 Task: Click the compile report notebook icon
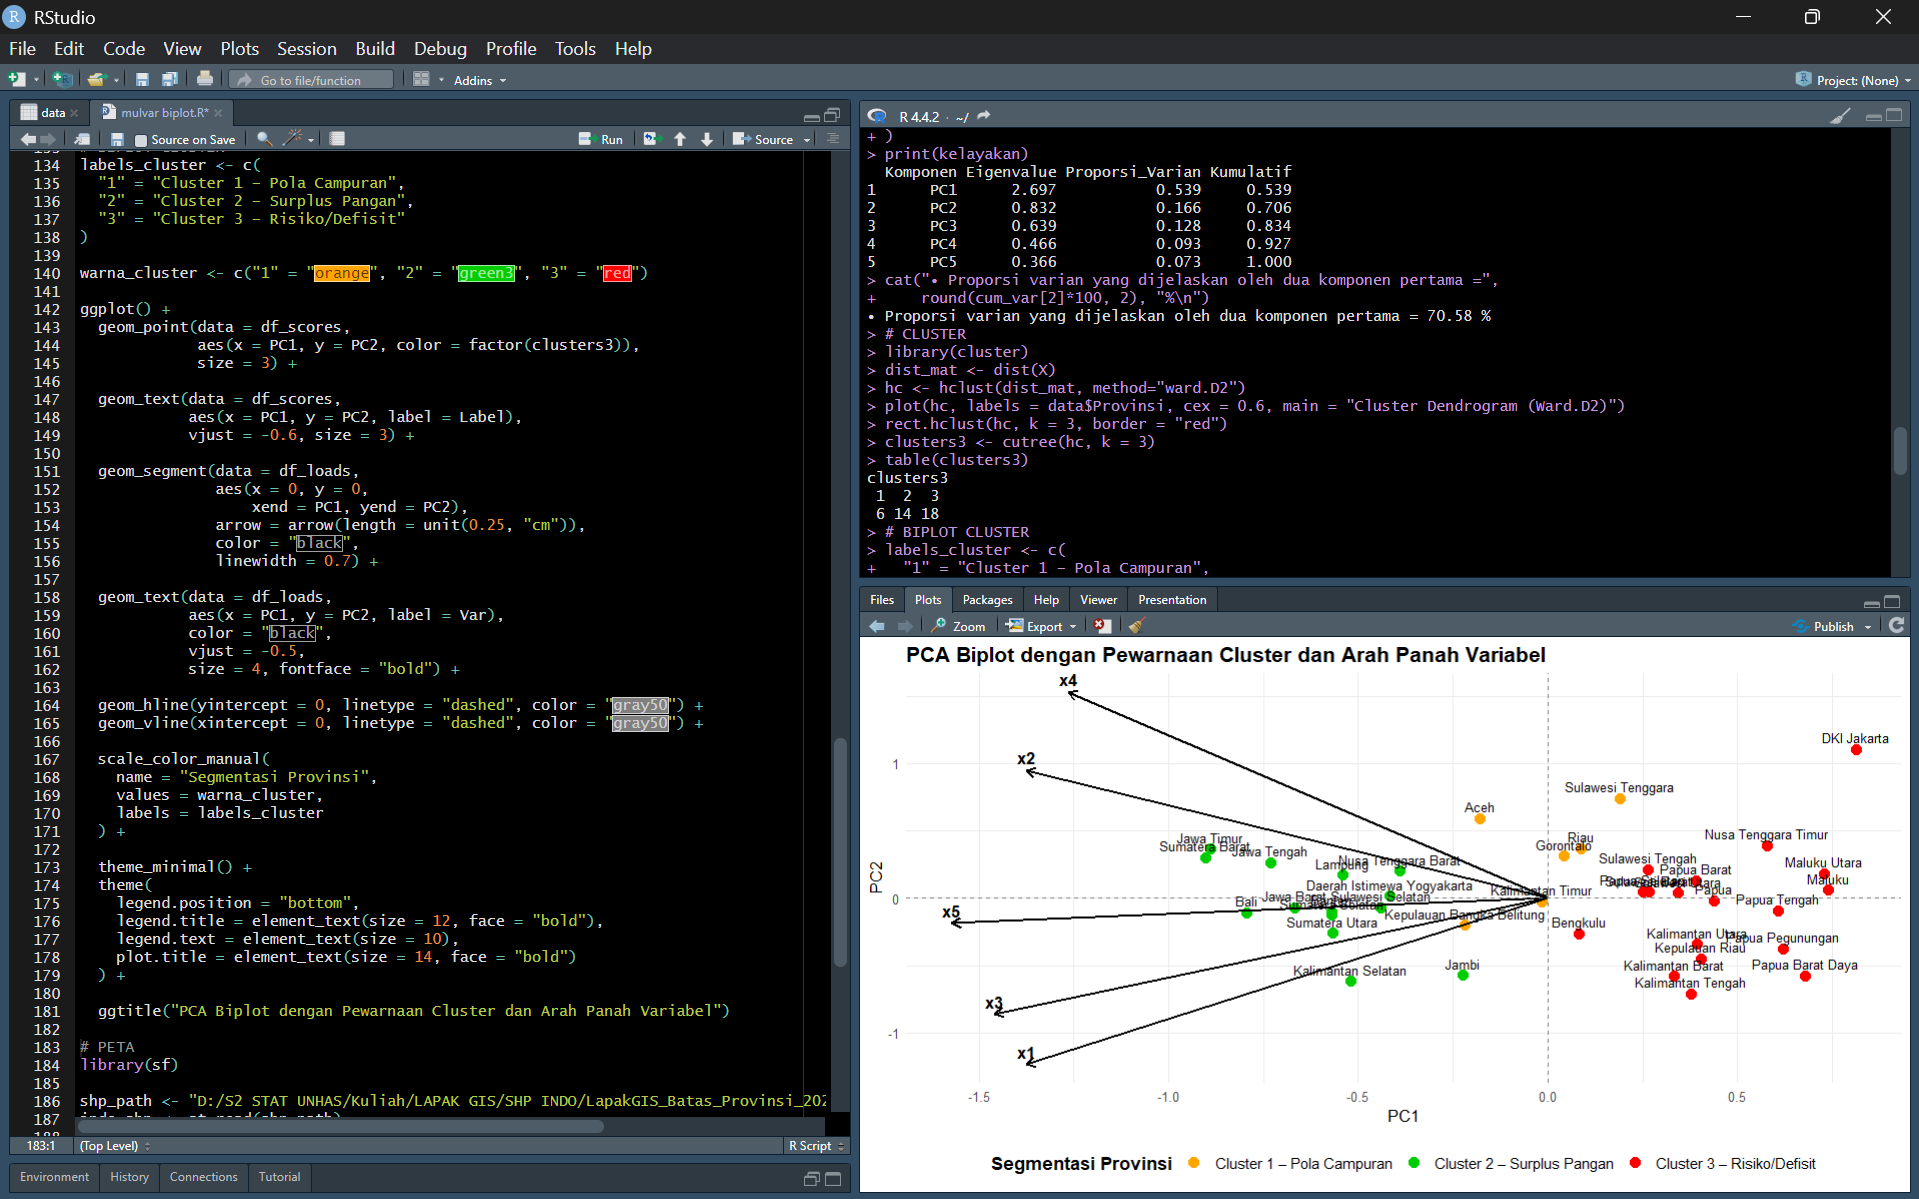click(x=338, y=139)
